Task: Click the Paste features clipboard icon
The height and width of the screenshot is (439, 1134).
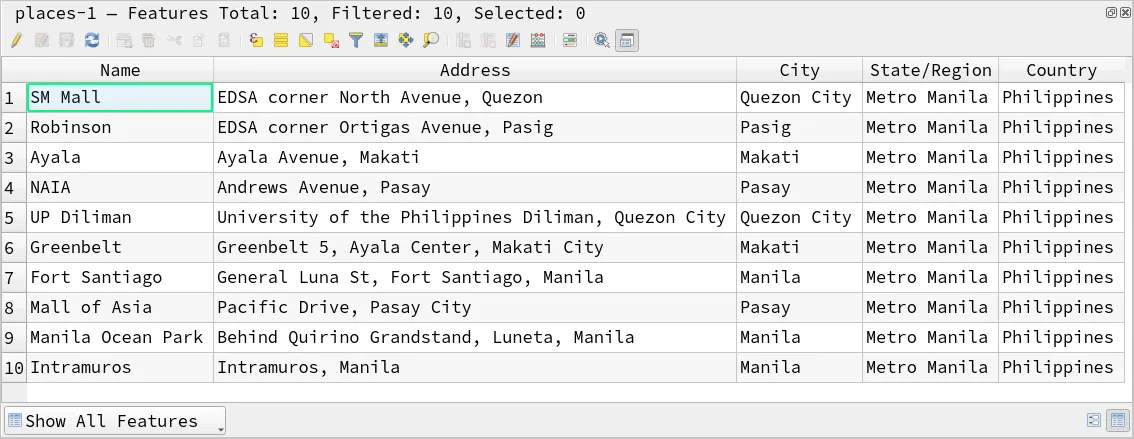Action: point(224,41)
